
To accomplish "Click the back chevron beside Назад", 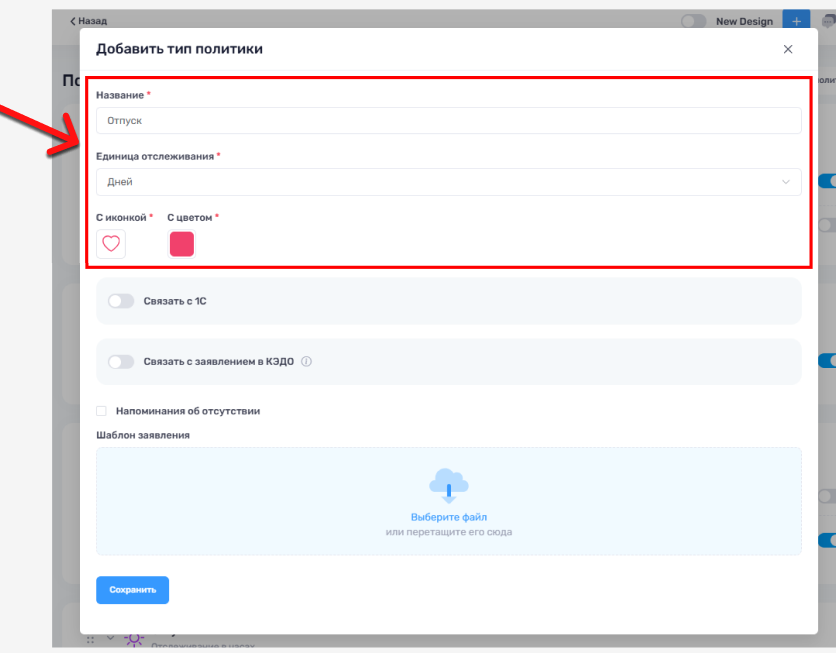I will (x=72, y=21).
